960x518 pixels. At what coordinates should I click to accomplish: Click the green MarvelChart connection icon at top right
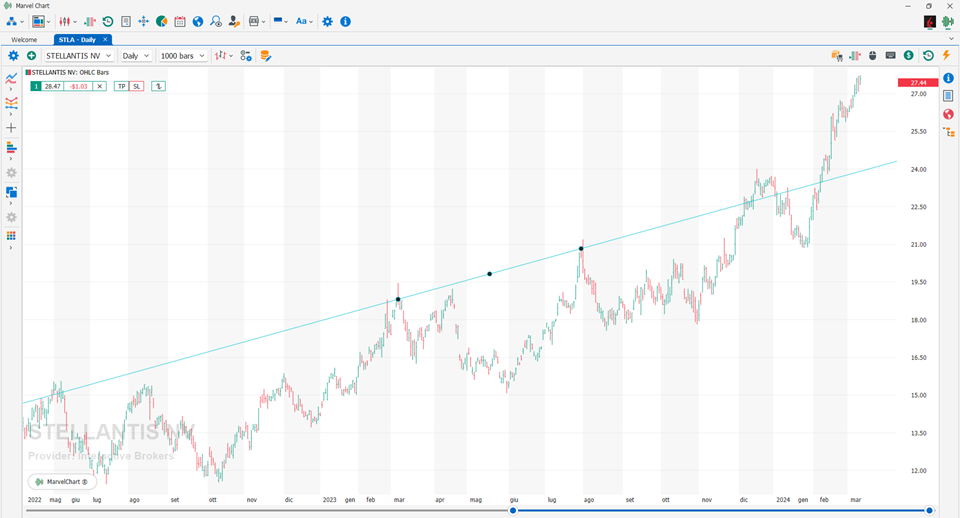(948, 21)
